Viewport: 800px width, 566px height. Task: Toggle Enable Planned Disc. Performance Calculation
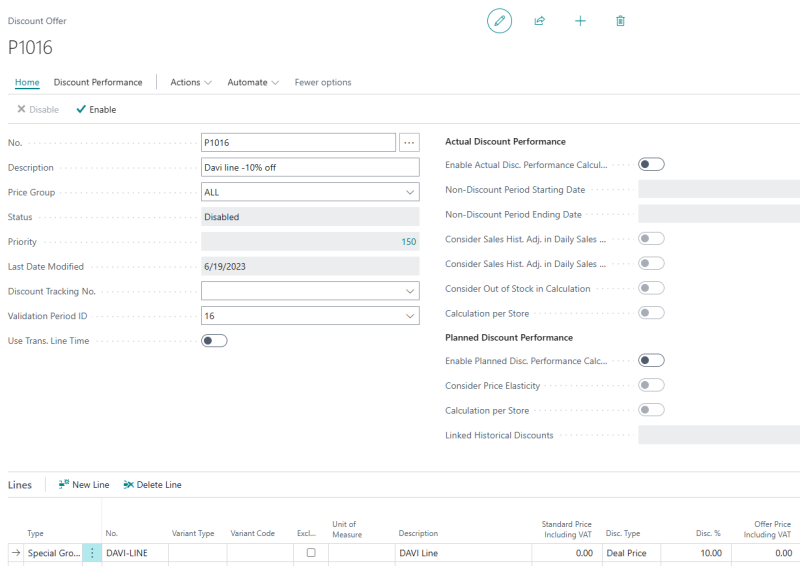(x=652, y=360)
